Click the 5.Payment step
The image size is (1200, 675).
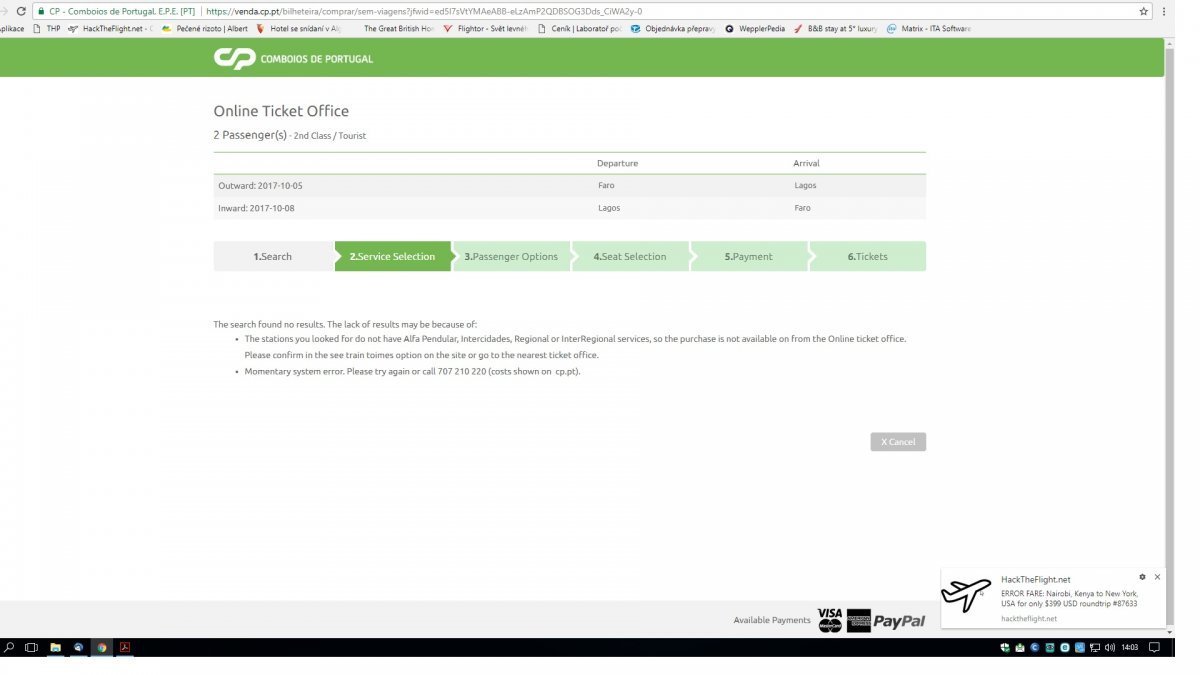748,257
